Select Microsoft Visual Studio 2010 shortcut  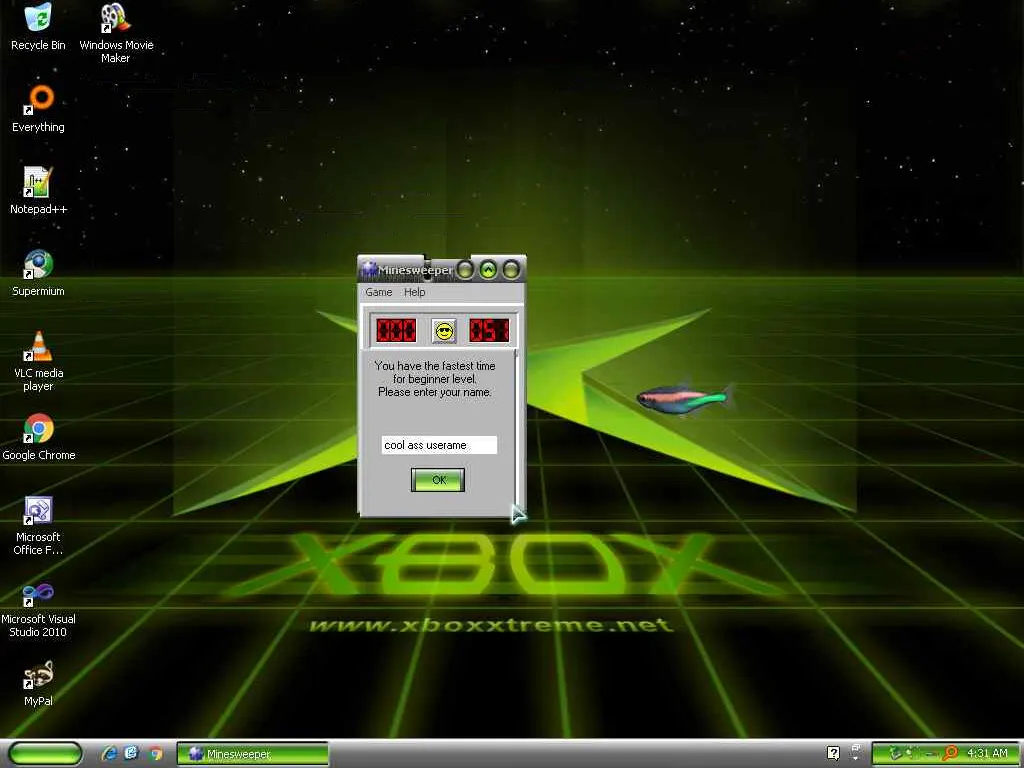tap(39, 611)
